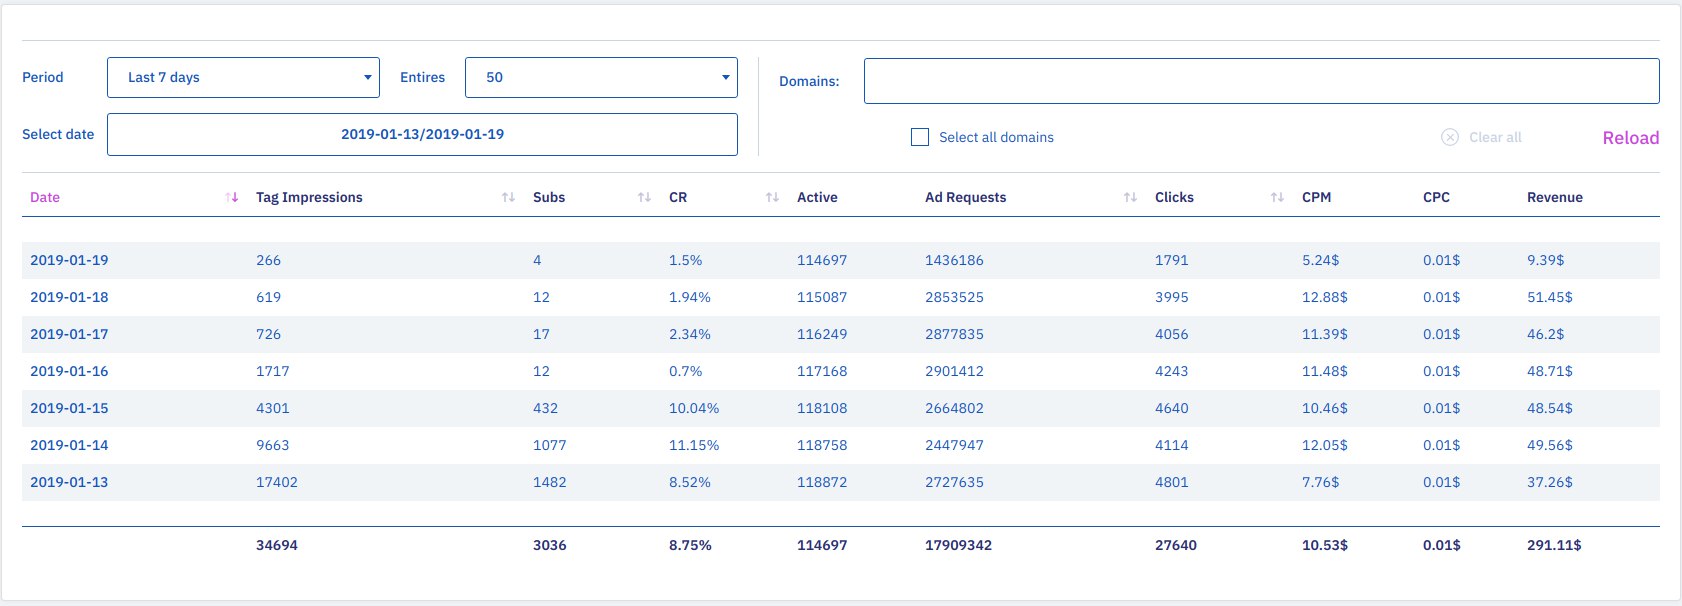The height and width of the screenshot is (606, 1682).
Task: Sort CR column via arrows icon
Action: 772,197
